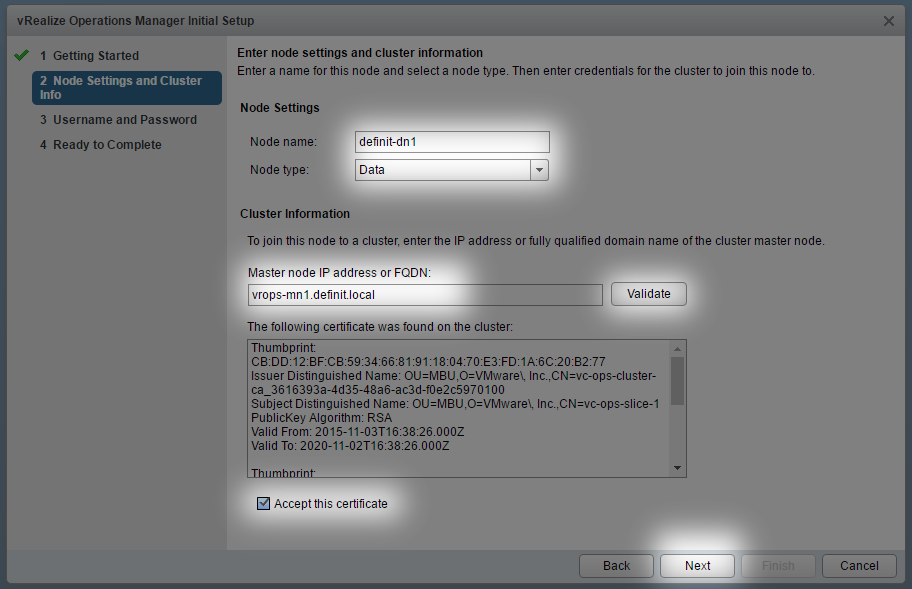Click into the Node name field
Viewport: 912px width, 589px height.
(452, 142)
